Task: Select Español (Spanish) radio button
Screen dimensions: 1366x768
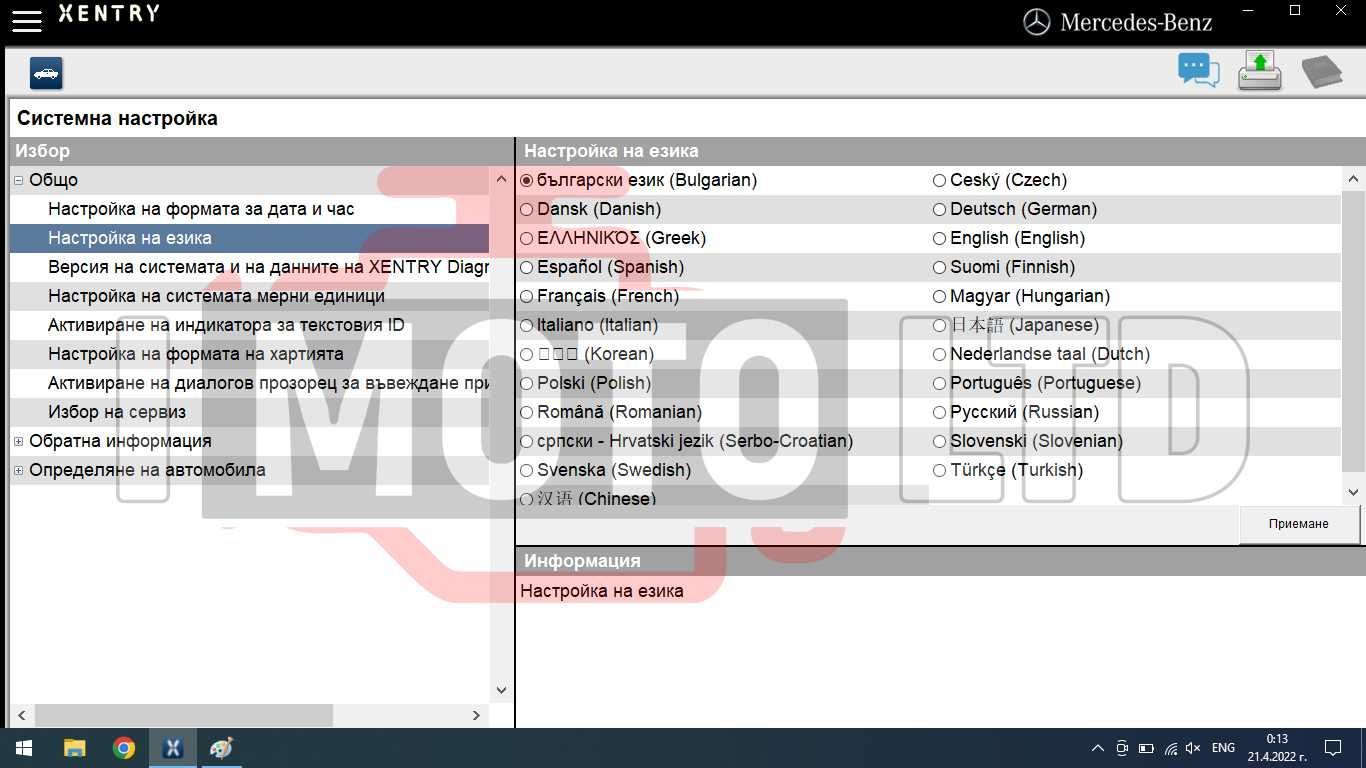Action: 526,268
